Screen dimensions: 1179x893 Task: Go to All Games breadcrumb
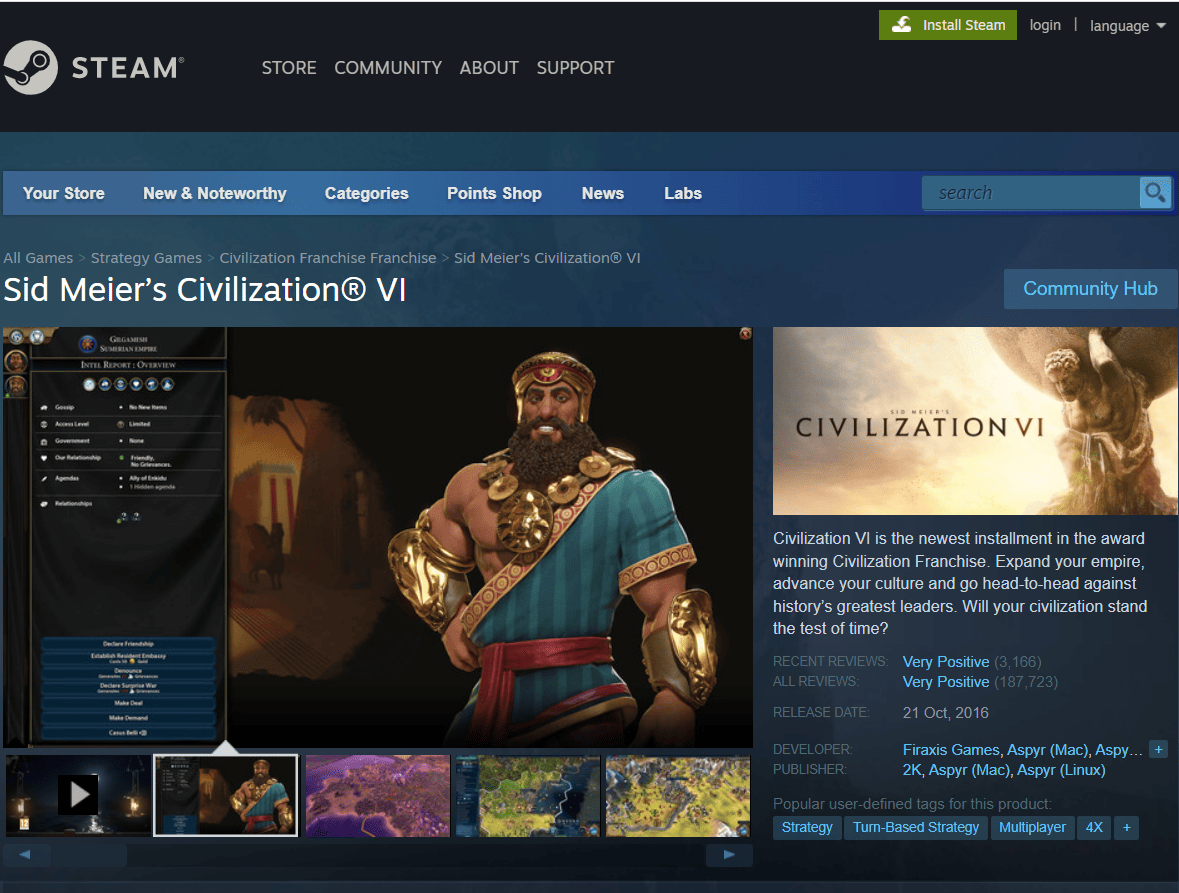pyautogui.click(x=38, y=258)
